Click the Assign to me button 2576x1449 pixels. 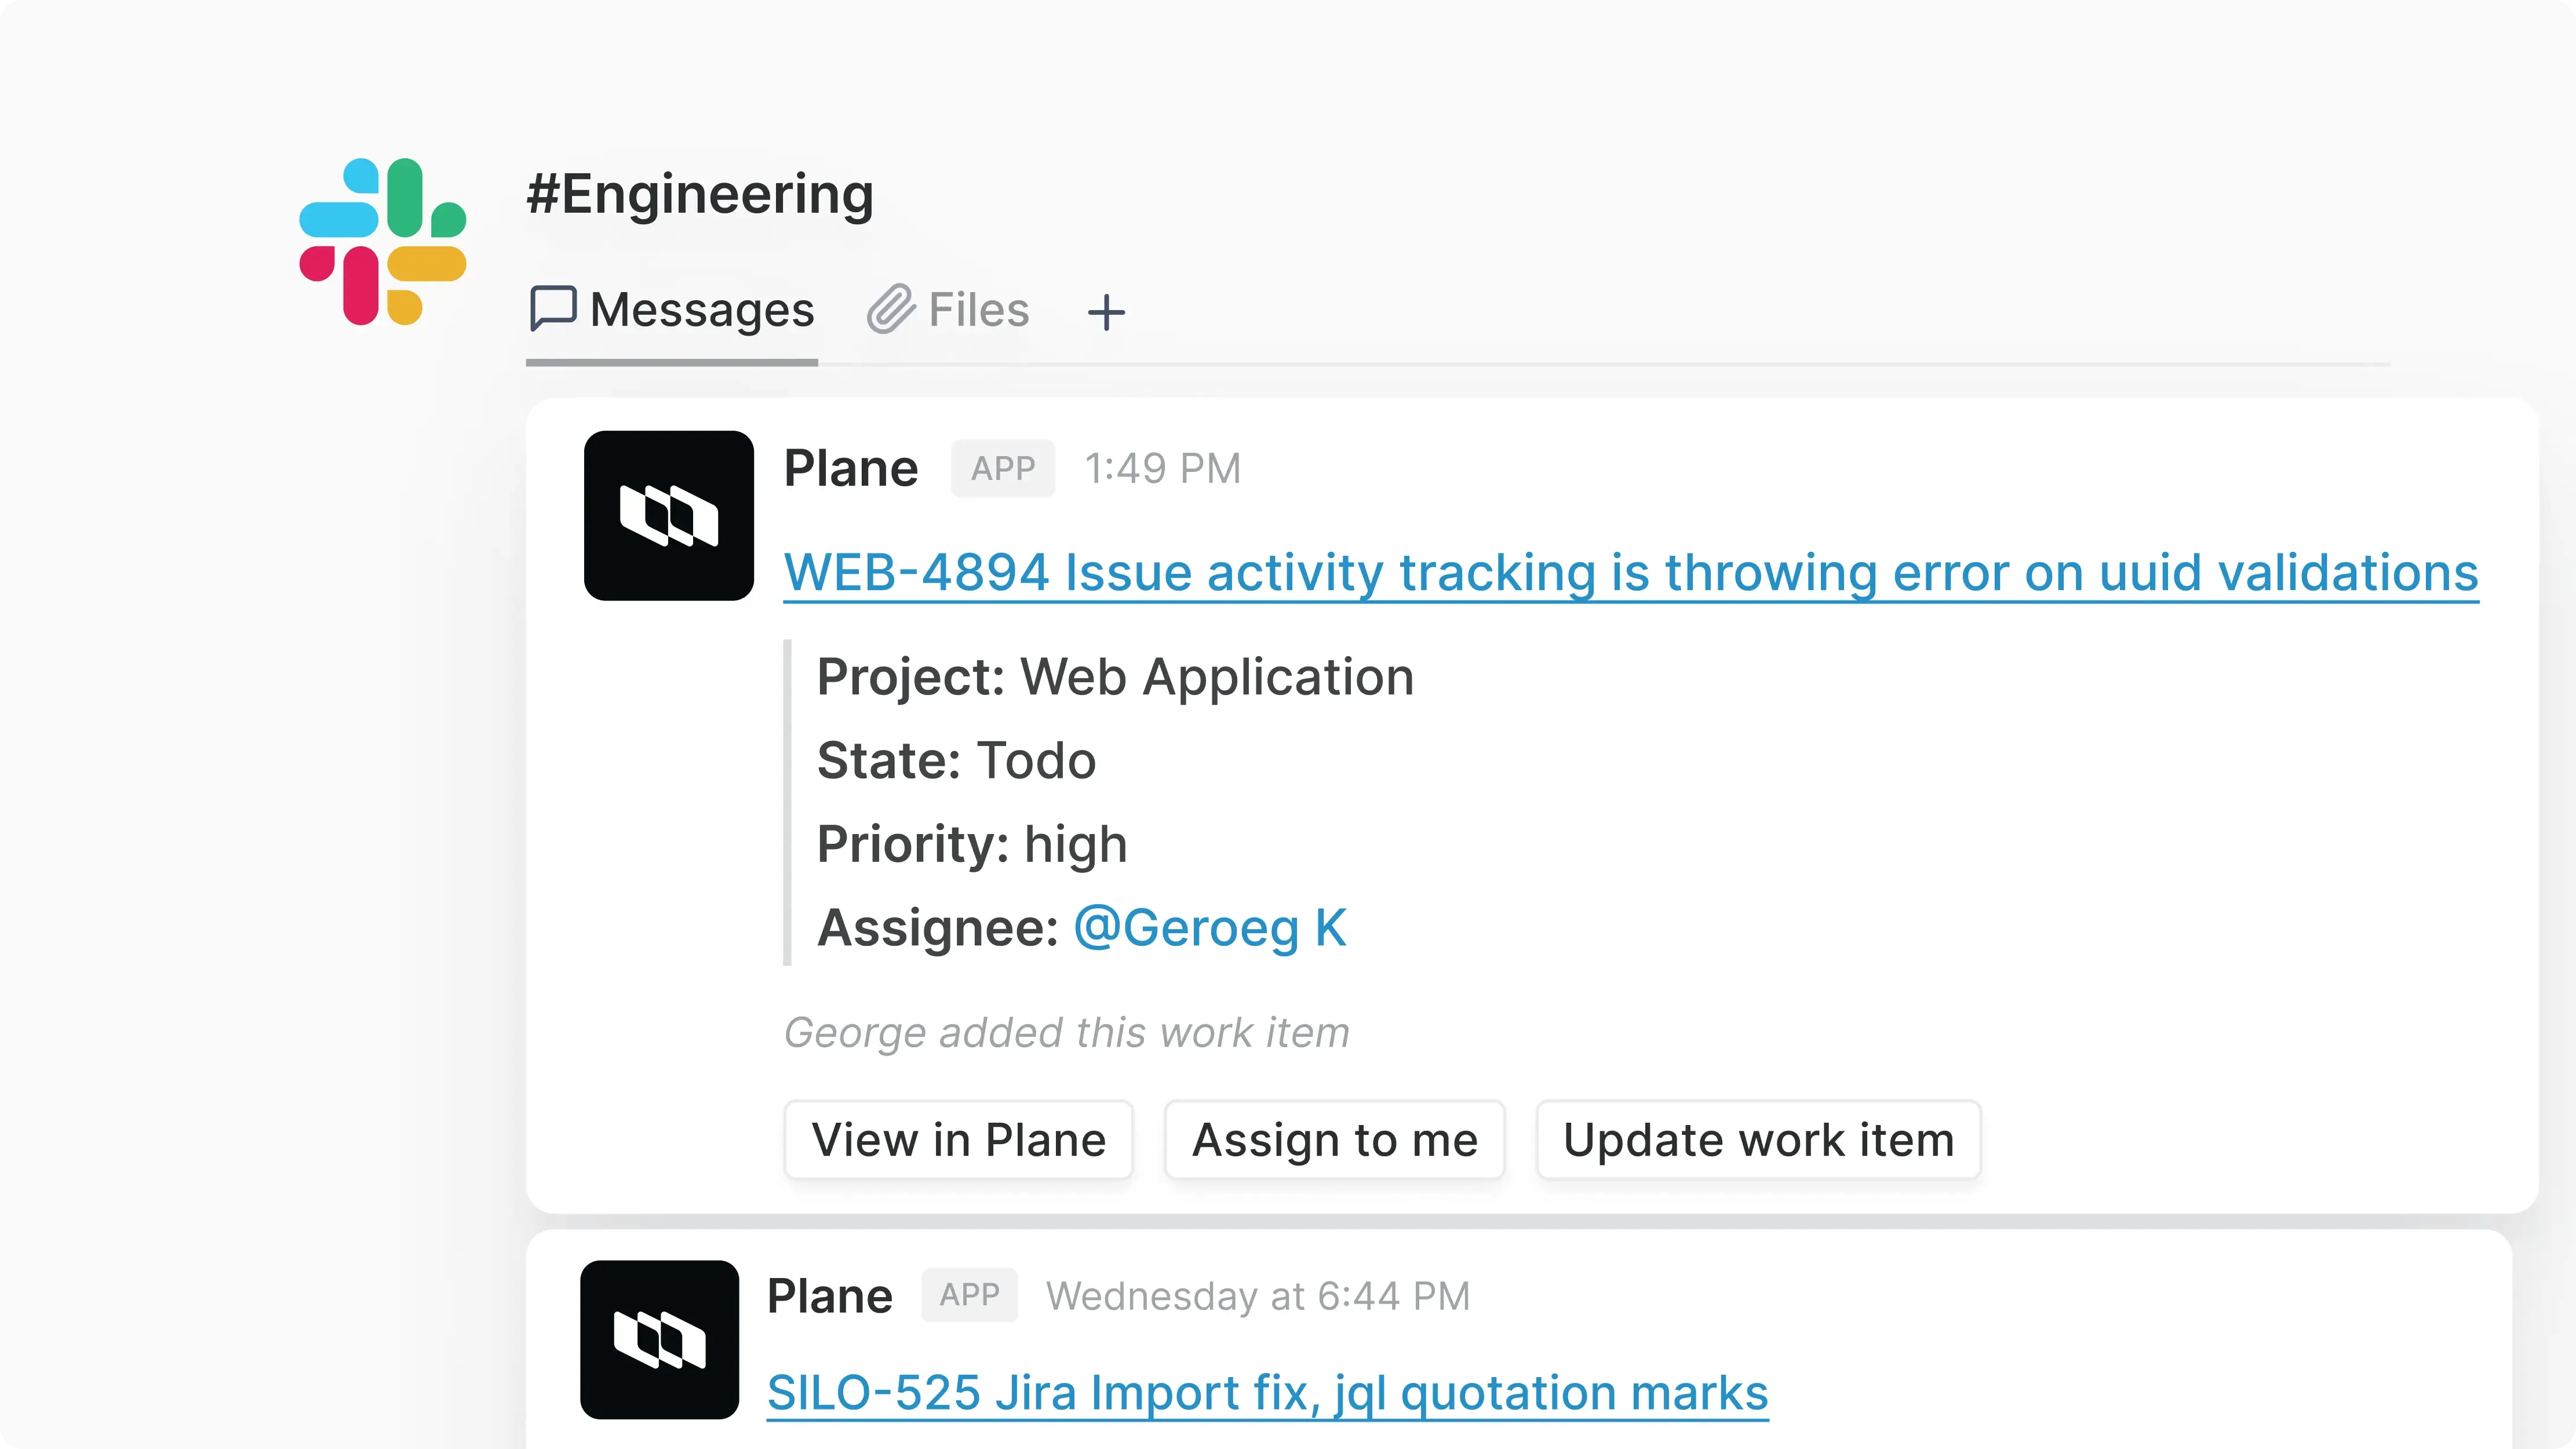coord(1334,1139)
